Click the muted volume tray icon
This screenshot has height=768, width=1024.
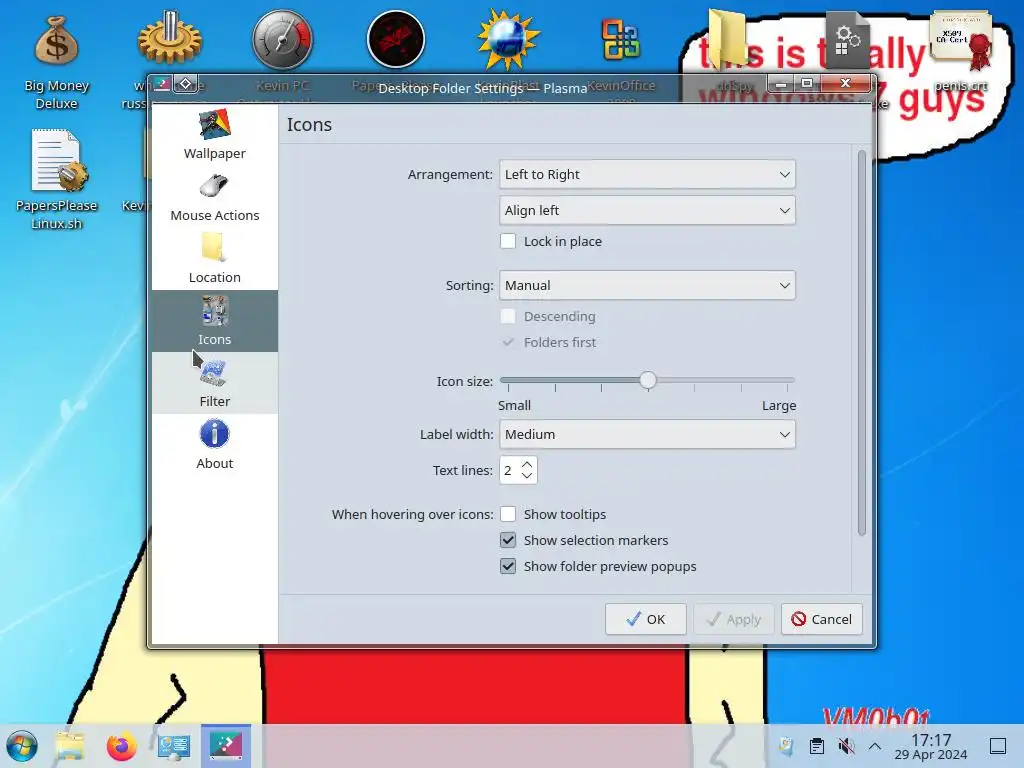846,746
